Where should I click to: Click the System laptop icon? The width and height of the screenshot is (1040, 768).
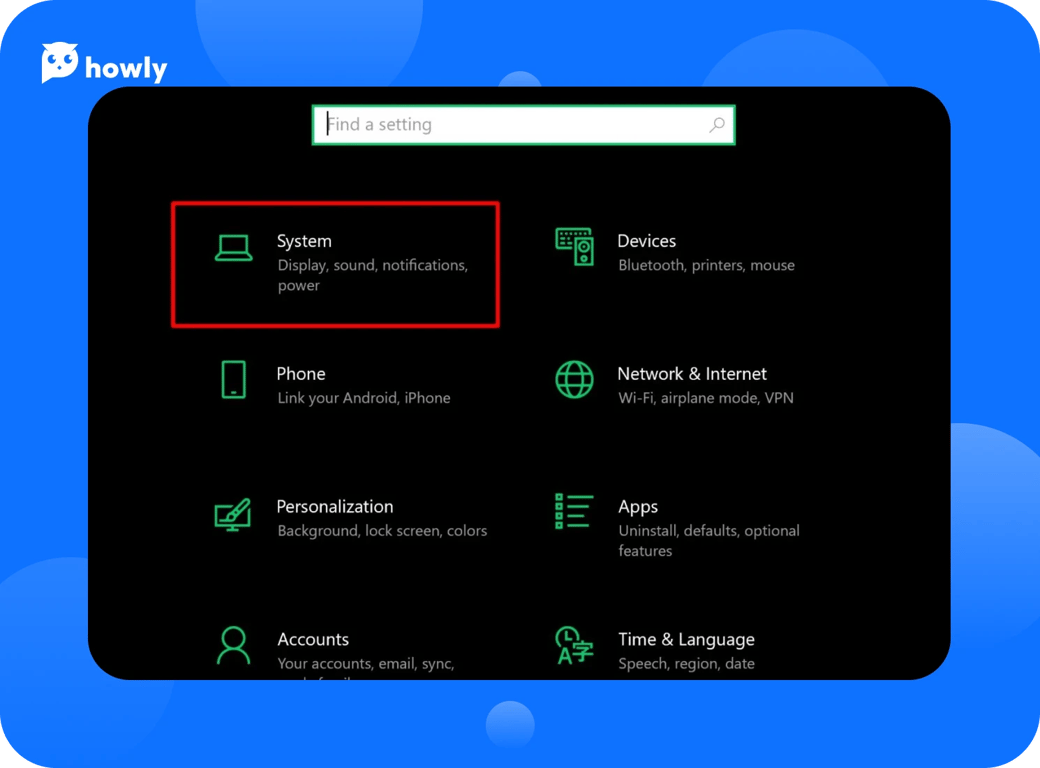coord(233,247)
